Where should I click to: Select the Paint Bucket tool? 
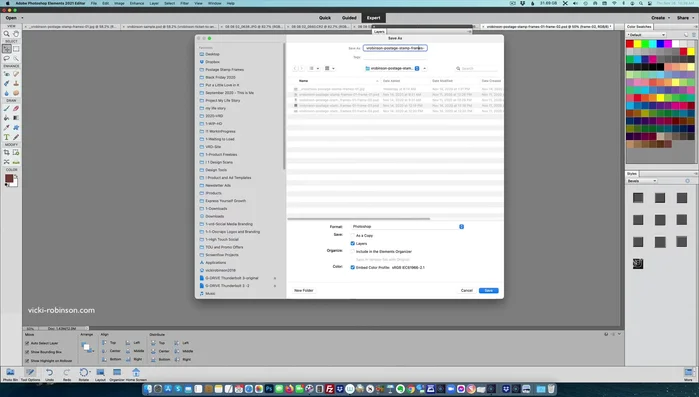[6, 118]
